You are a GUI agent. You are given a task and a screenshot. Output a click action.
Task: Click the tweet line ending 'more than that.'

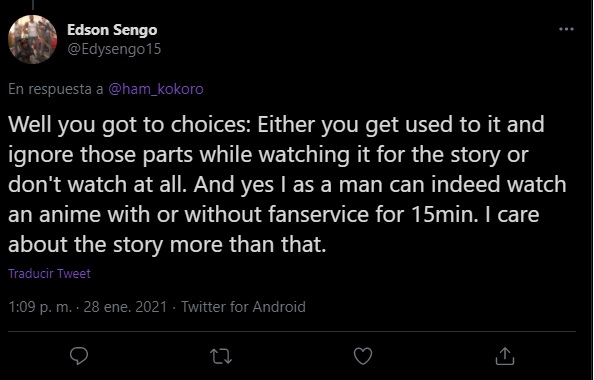pyautogui.click(x=167, y=244)
